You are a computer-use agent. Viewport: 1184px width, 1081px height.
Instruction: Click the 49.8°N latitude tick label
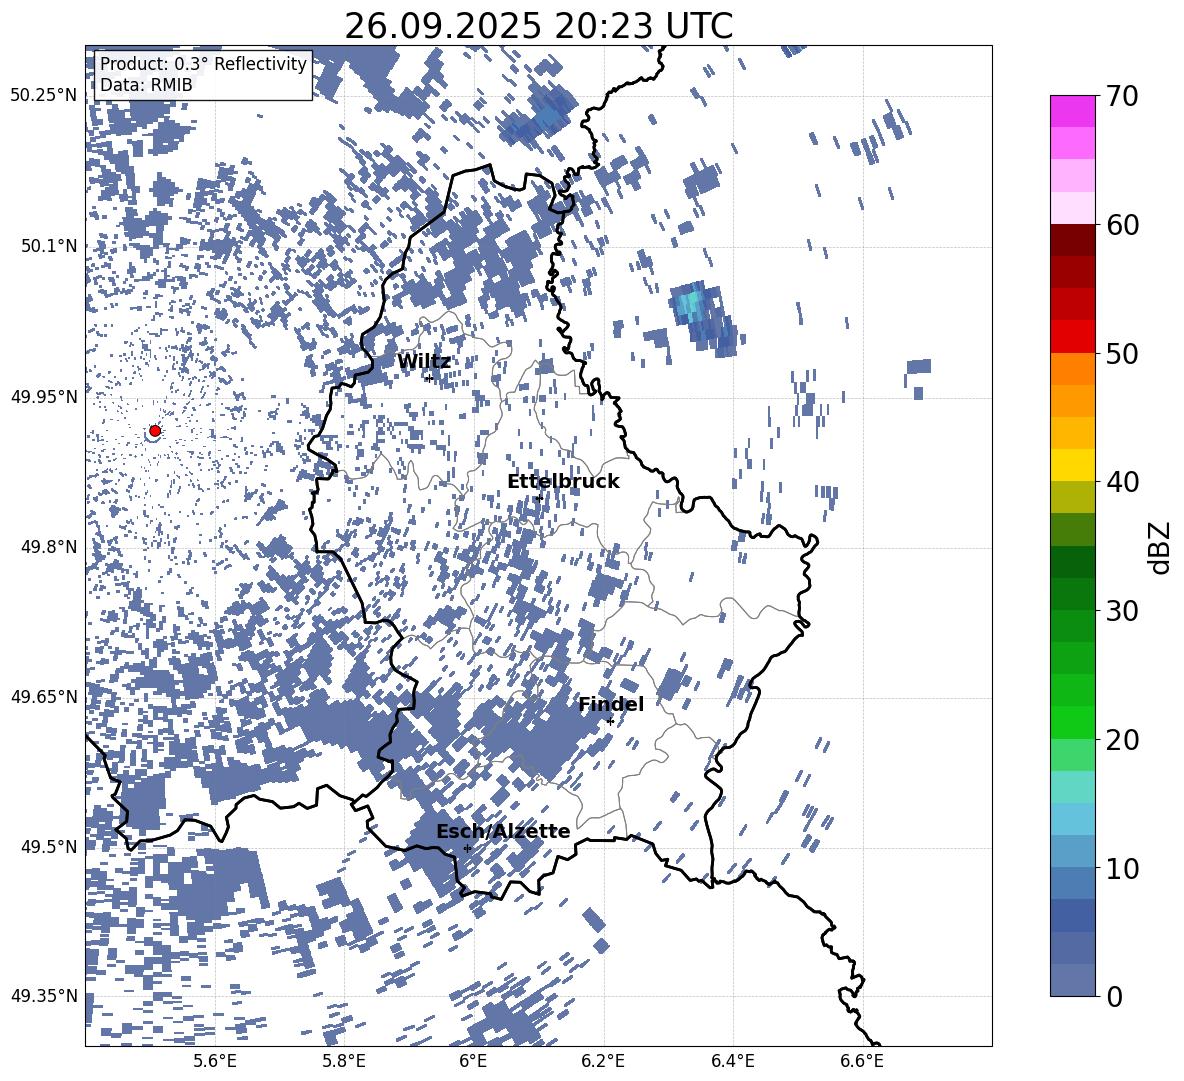click(50, 547)
